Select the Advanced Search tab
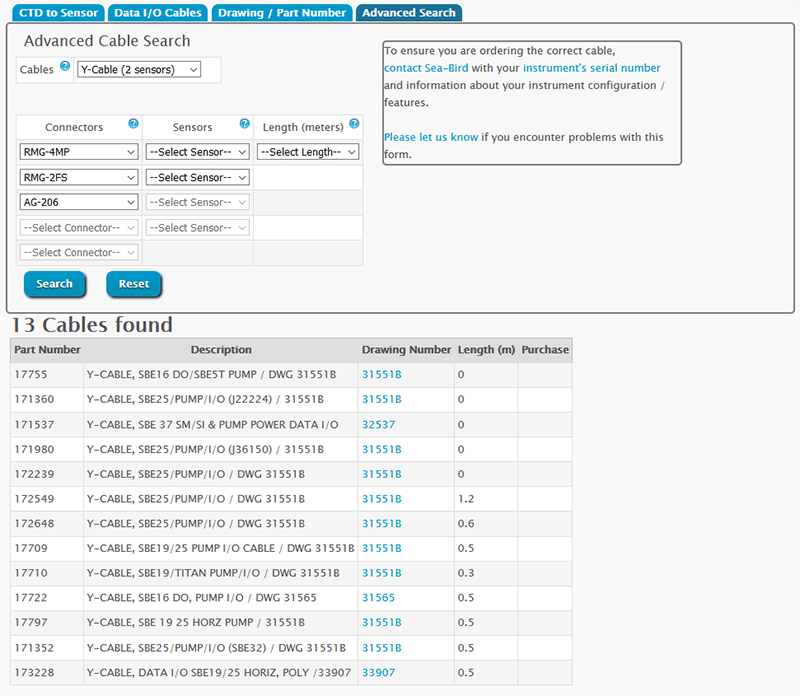800x696 pixels. coord(408,13)
